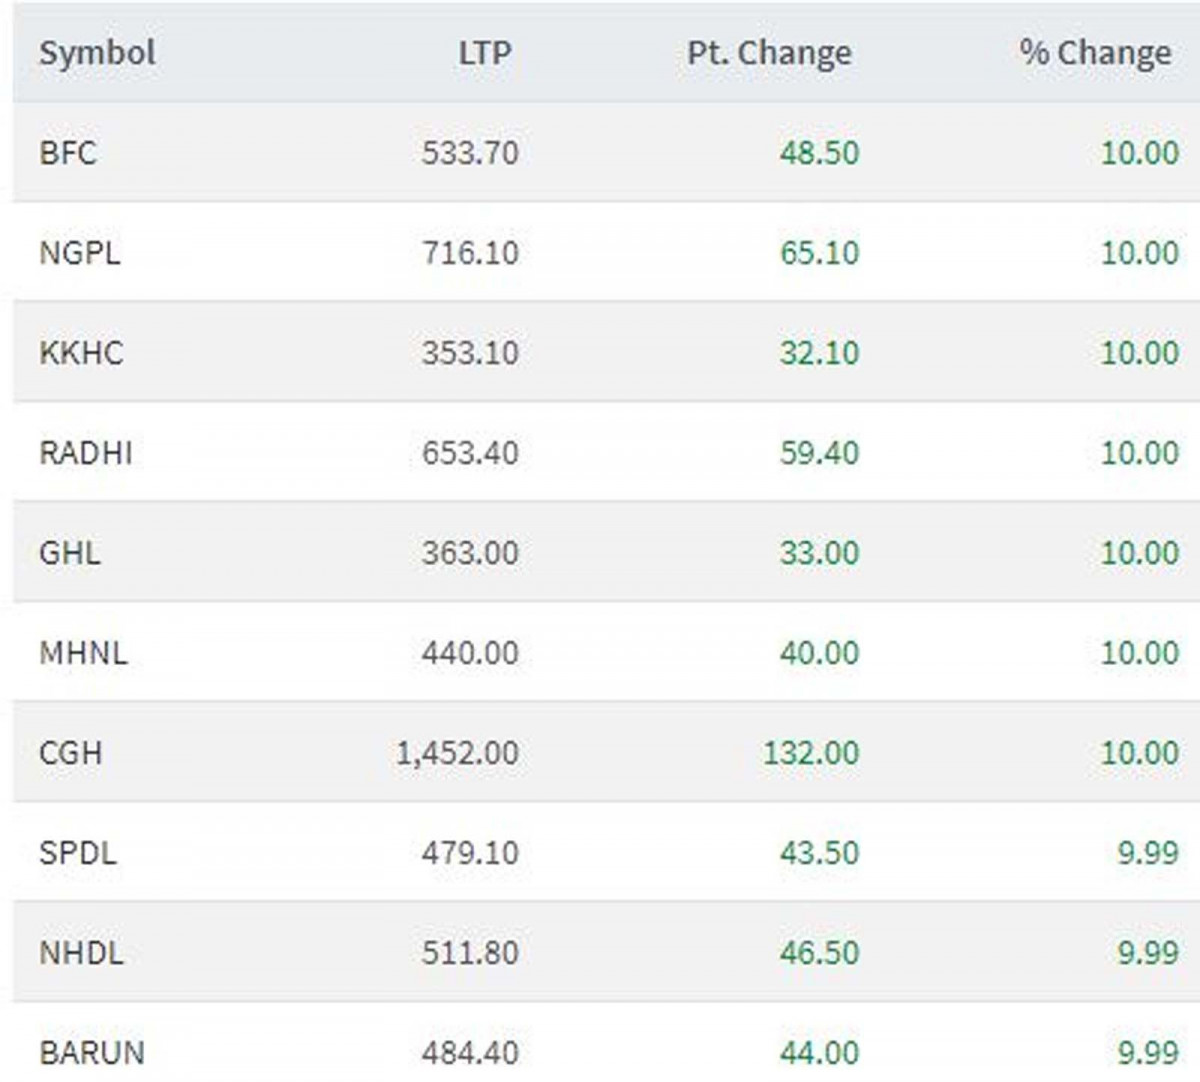Select BFC's point change 48.50
Screen dimensions: 1200x1082
click(x=819, y=153)
